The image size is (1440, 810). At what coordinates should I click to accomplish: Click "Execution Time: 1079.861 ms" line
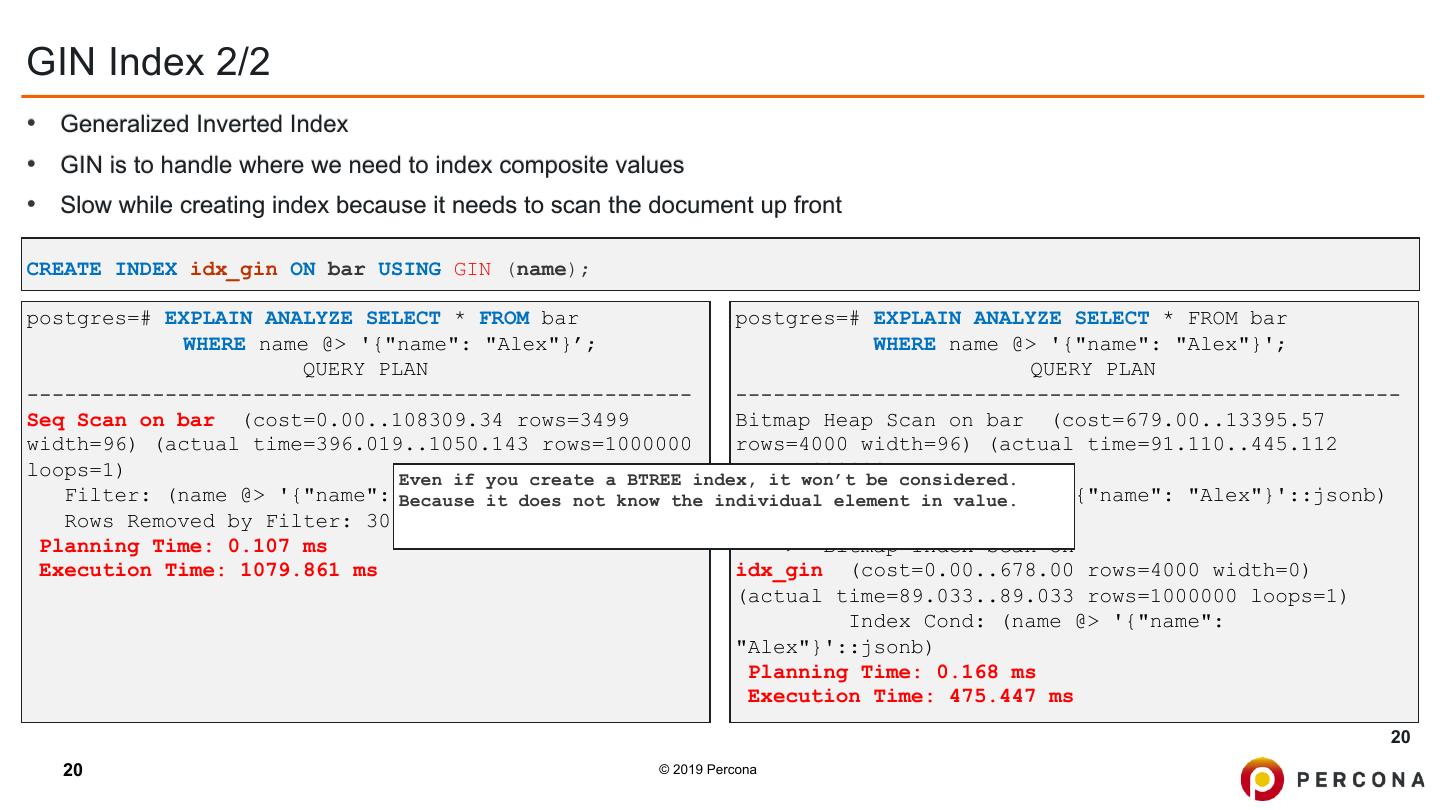click(x=208, y=570)
